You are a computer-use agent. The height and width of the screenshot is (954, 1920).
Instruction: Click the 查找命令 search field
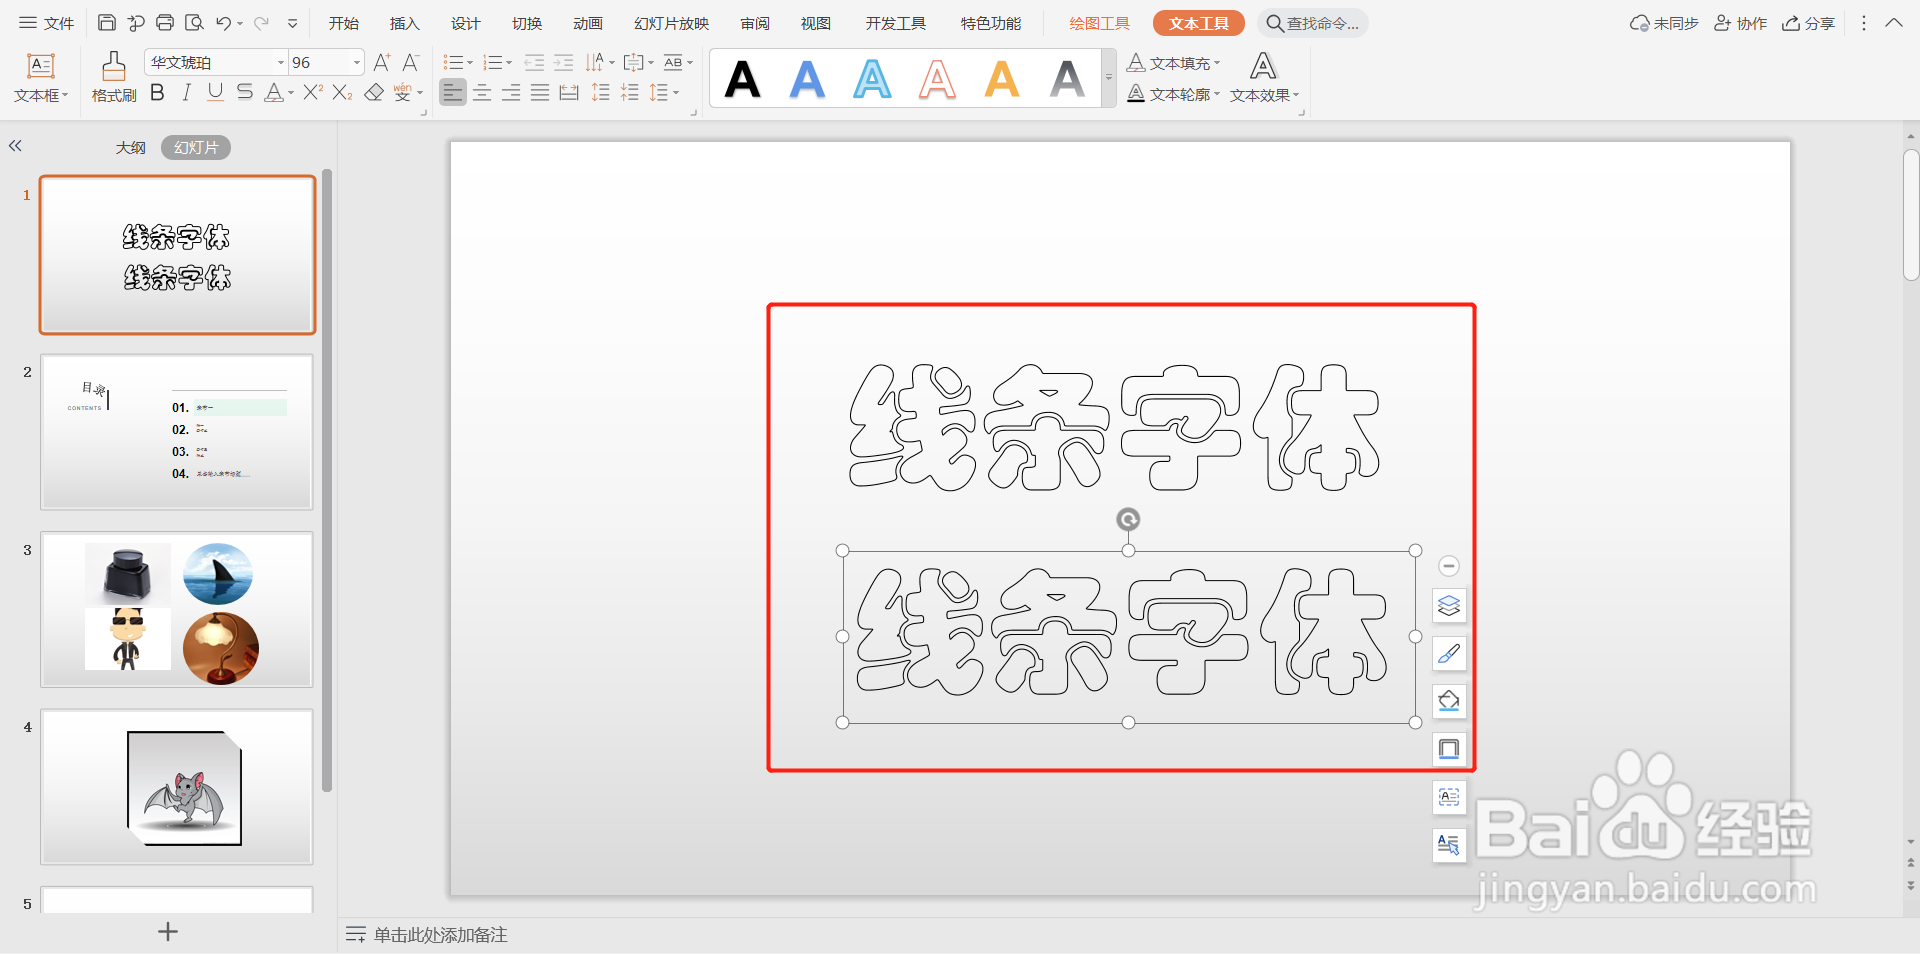click(1313, 23)
